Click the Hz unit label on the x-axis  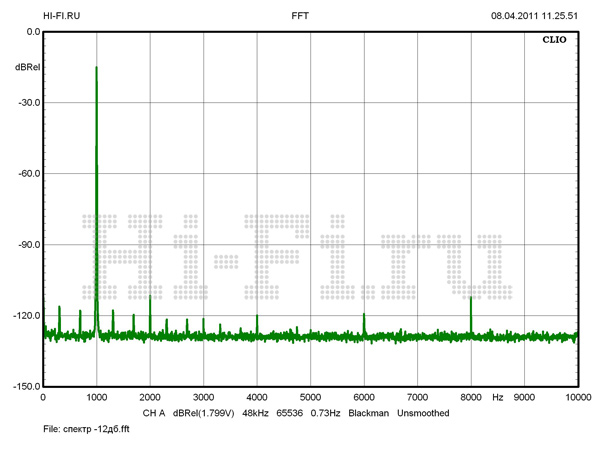click(497, 397)
